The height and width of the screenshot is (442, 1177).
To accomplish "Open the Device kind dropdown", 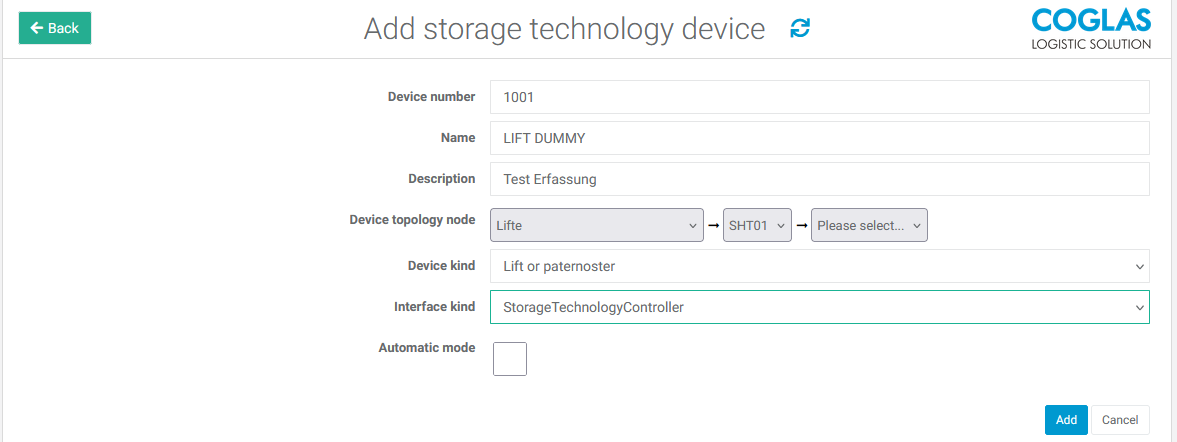I will point(819,266).
